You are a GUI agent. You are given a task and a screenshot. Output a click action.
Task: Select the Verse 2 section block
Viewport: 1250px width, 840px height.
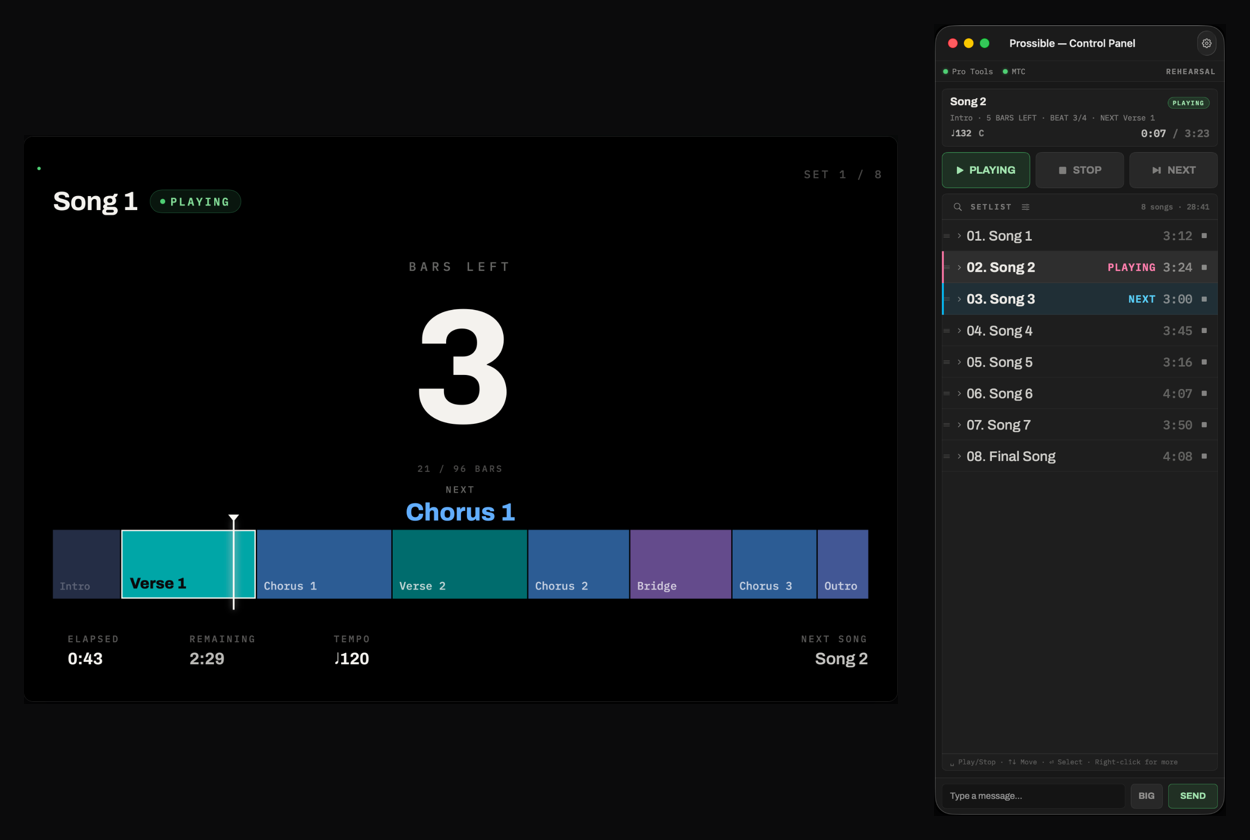pos(460,564)
